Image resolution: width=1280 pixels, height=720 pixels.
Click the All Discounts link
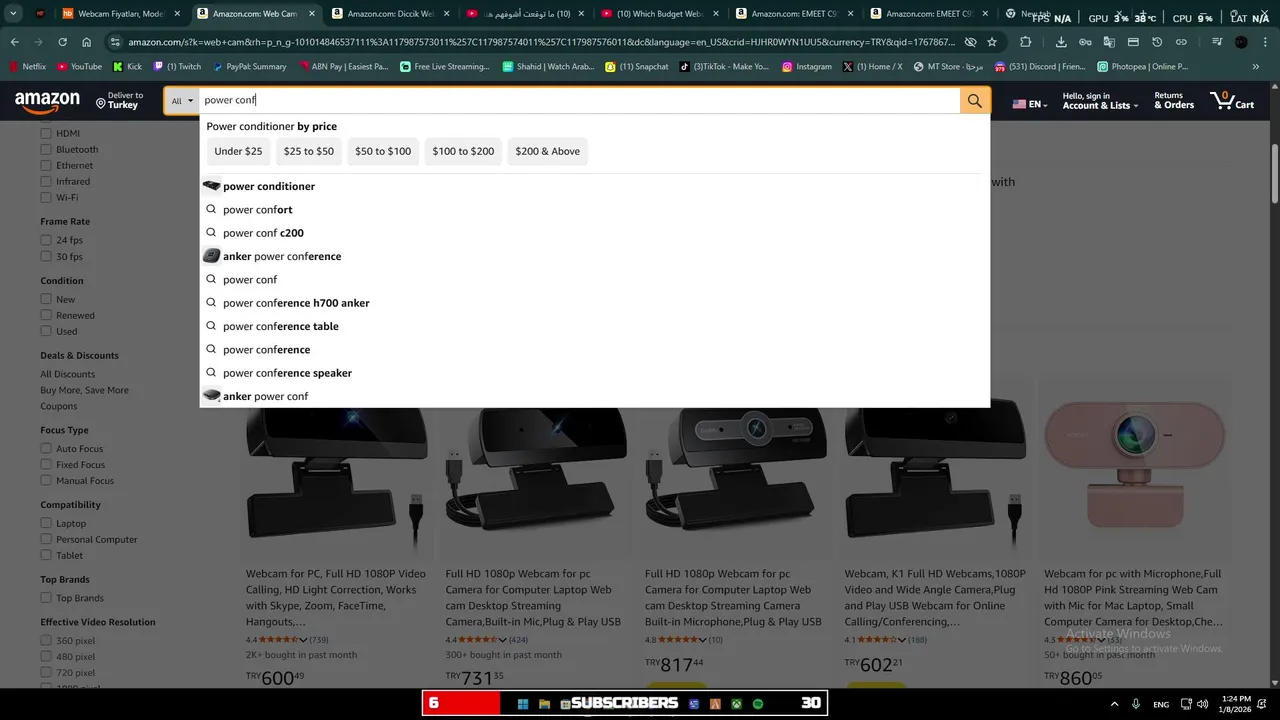coord(68,374)
